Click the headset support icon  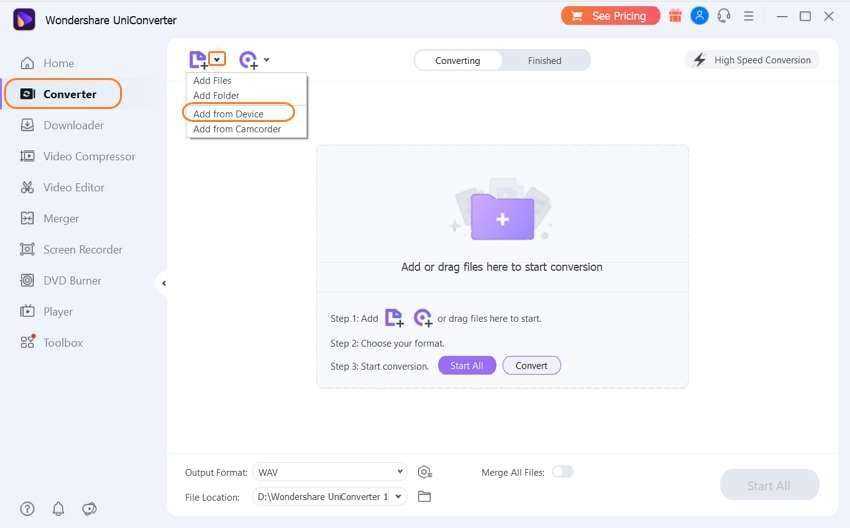[x=724, y=16]
